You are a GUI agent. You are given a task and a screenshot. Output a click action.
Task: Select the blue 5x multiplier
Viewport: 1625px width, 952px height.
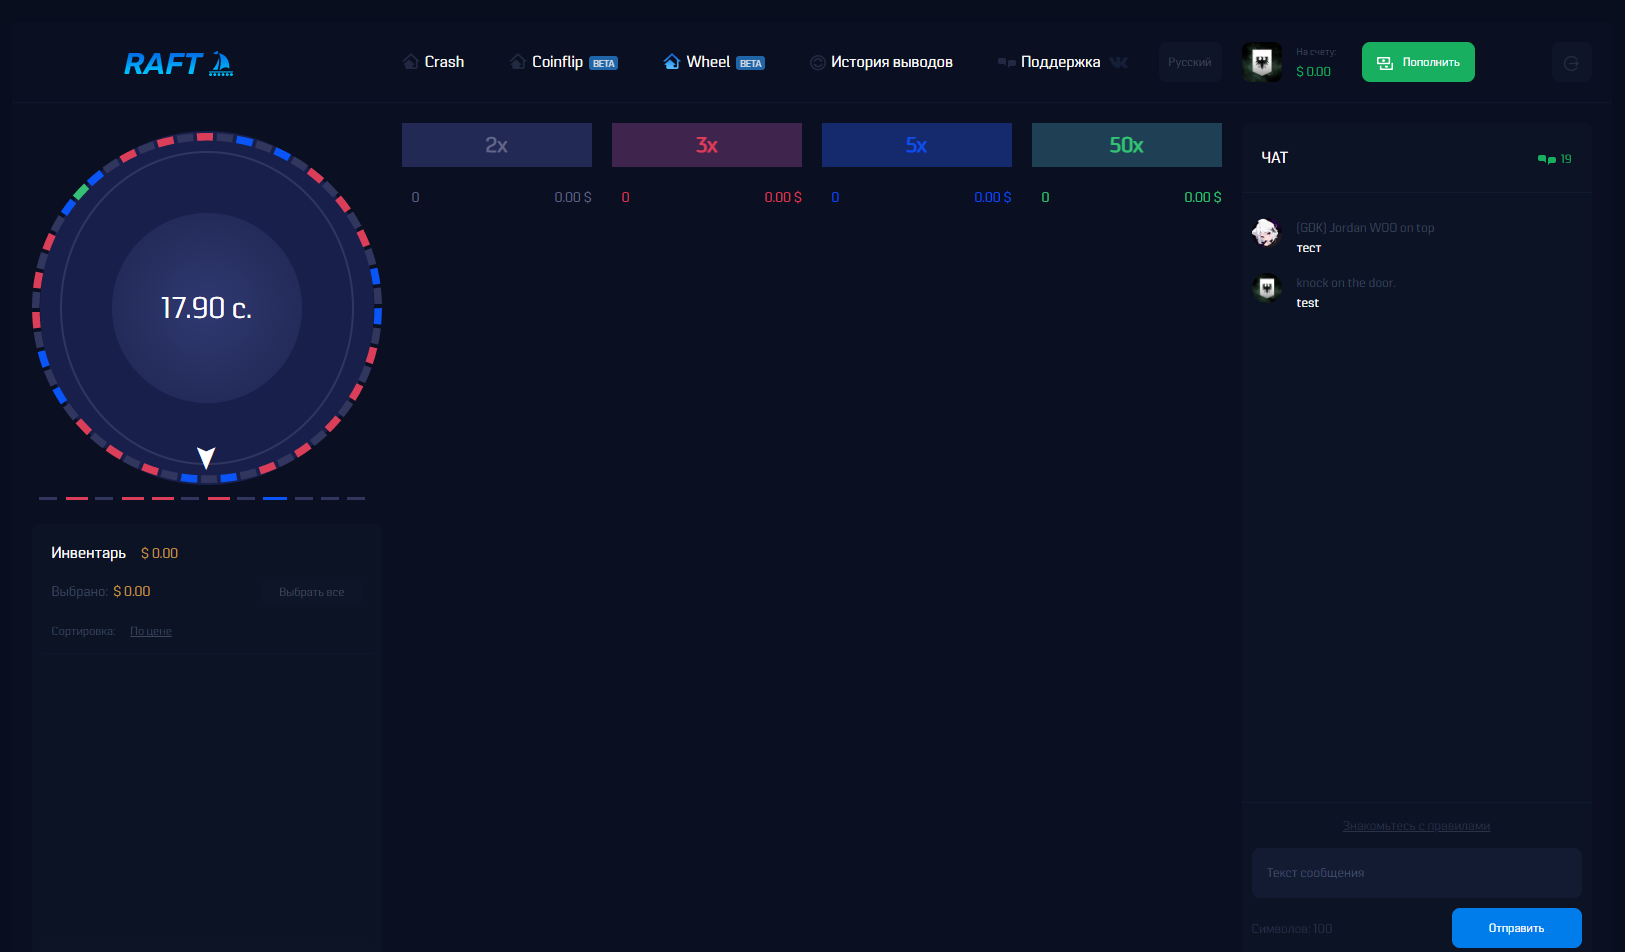click(x=917, y=145)
